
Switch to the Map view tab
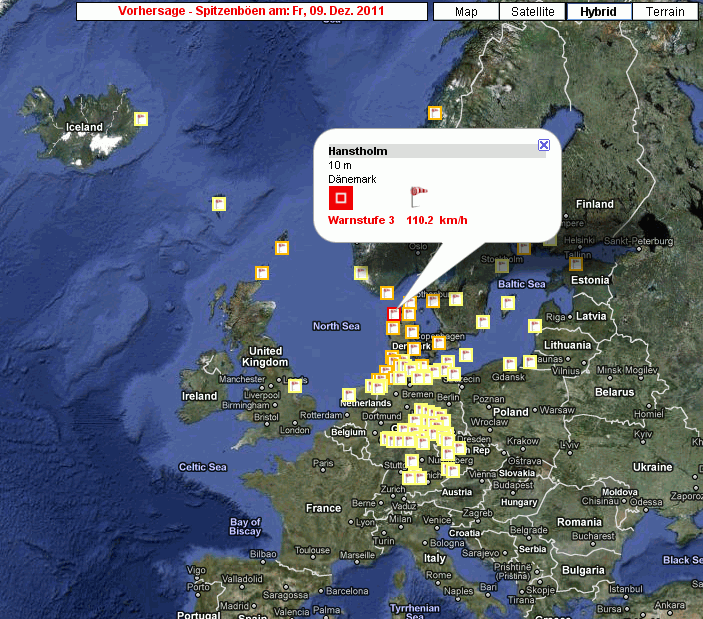coord(466,12)
